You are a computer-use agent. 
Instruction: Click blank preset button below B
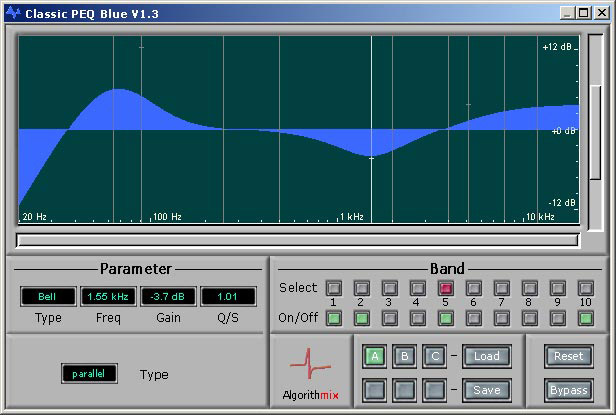click(404, 390)
